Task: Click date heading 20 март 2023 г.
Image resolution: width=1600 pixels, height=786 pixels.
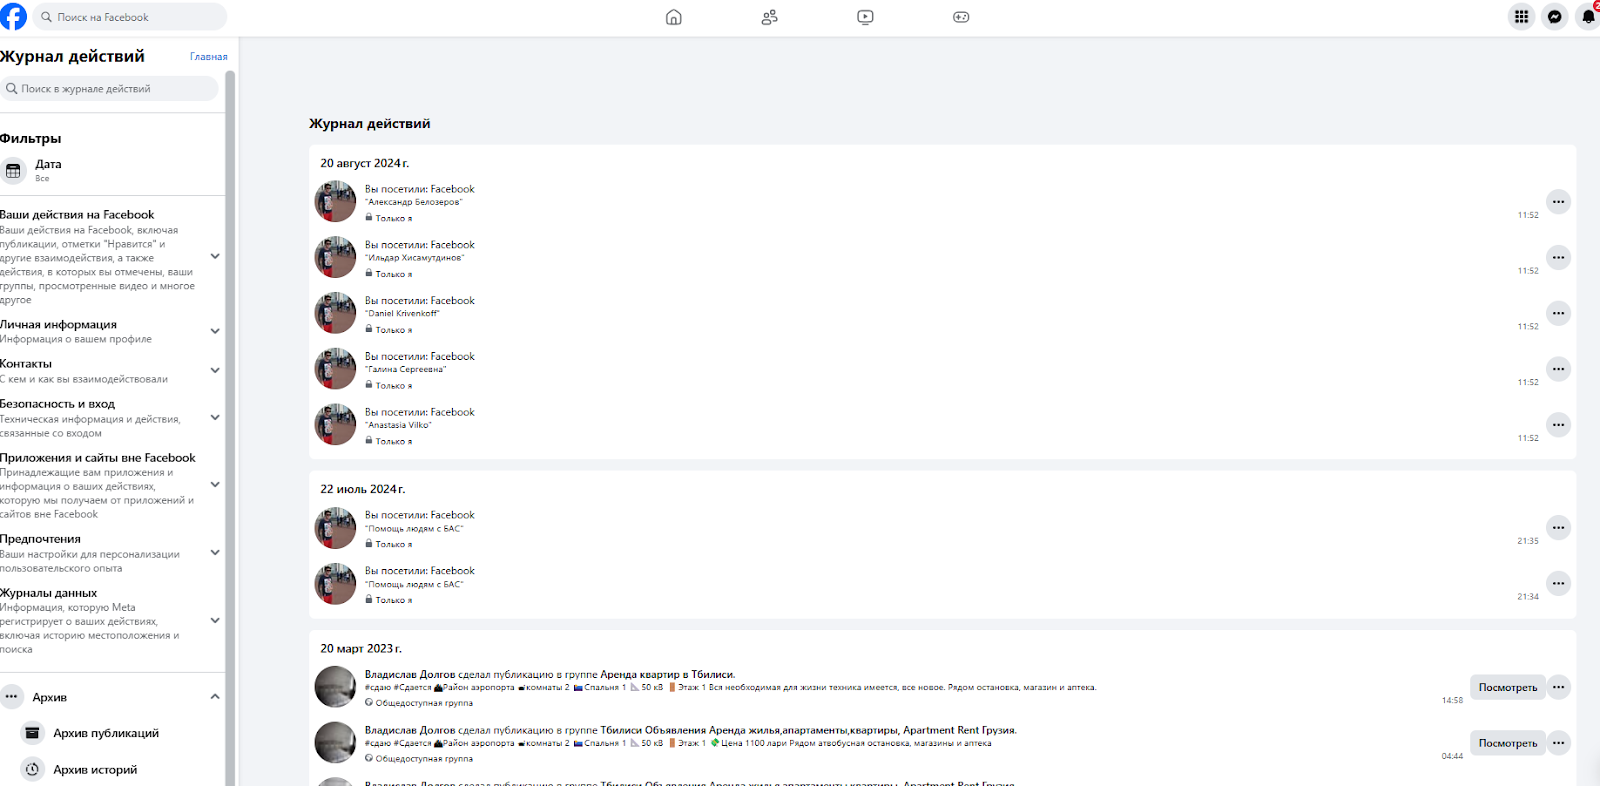Action: click(x=360, y=649)
